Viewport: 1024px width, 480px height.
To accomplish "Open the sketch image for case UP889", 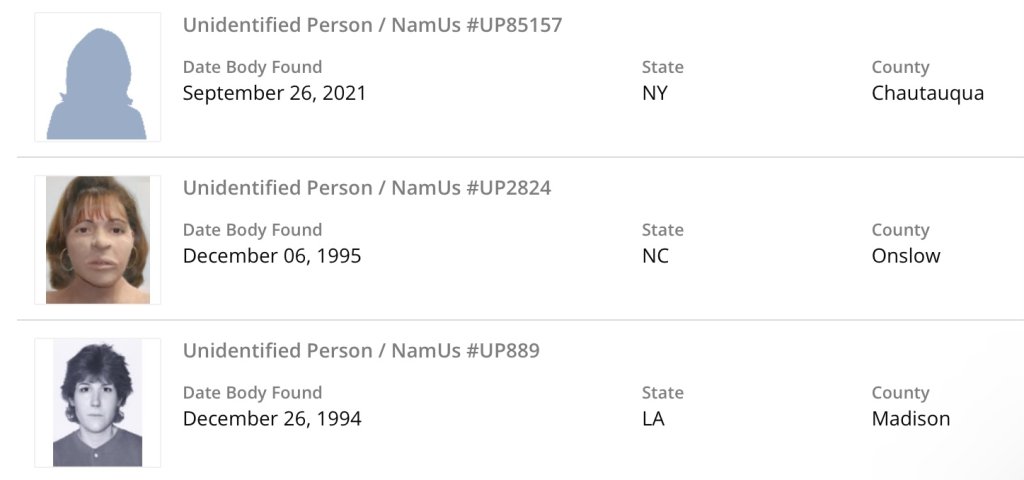I will (97, 402).
